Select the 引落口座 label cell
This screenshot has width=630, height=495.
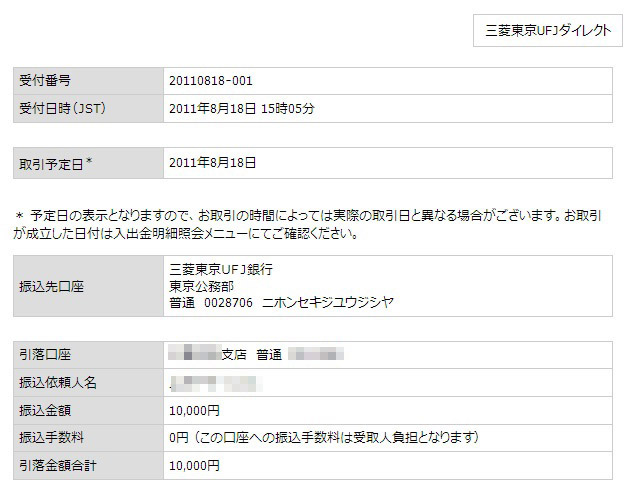click(x=88, y=355)
